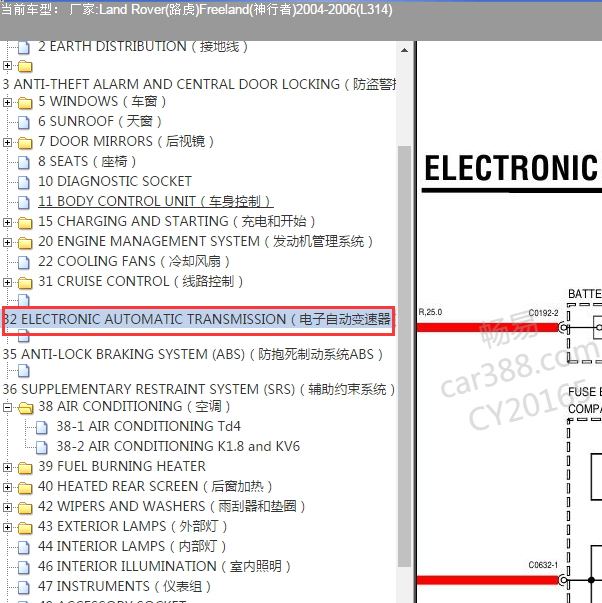The image size is (602, 603).
Task: Expand the 7 DOOR MIRRORS folder
Action: (7, 142)
